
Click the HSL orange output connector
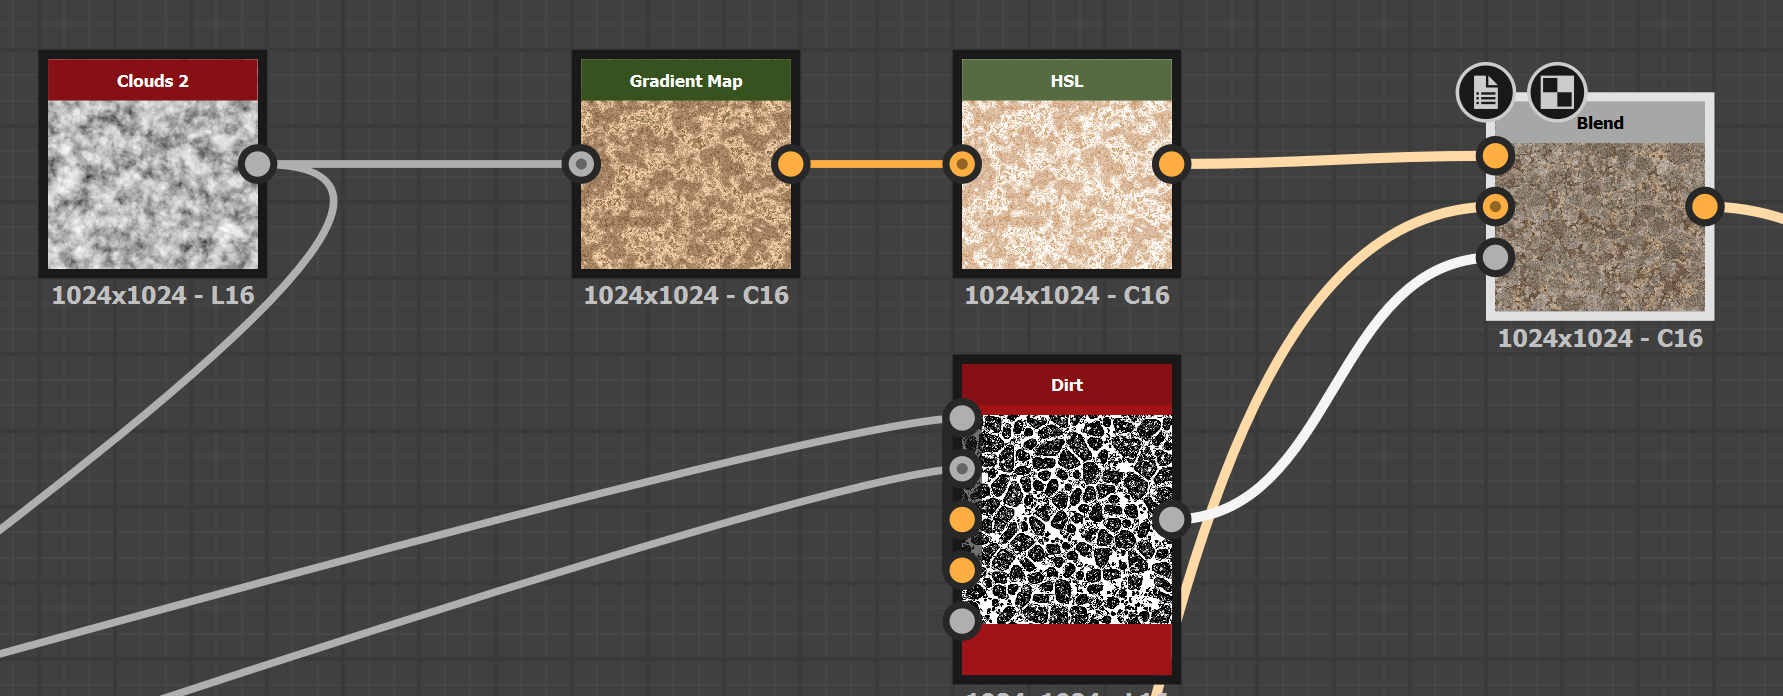[1171, 164]
